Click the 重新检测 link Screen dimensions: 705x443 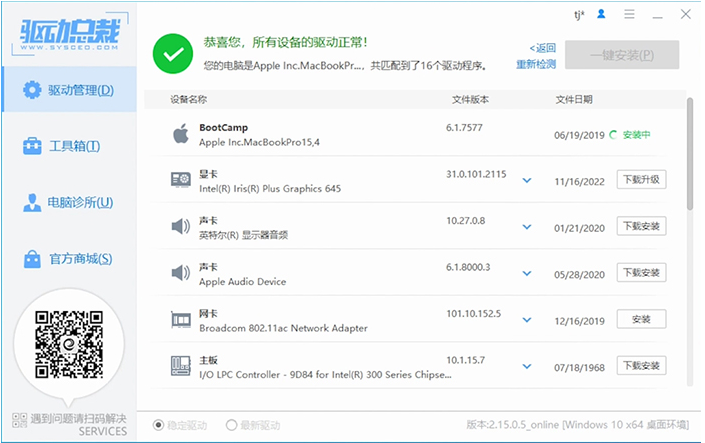[536, 64]
